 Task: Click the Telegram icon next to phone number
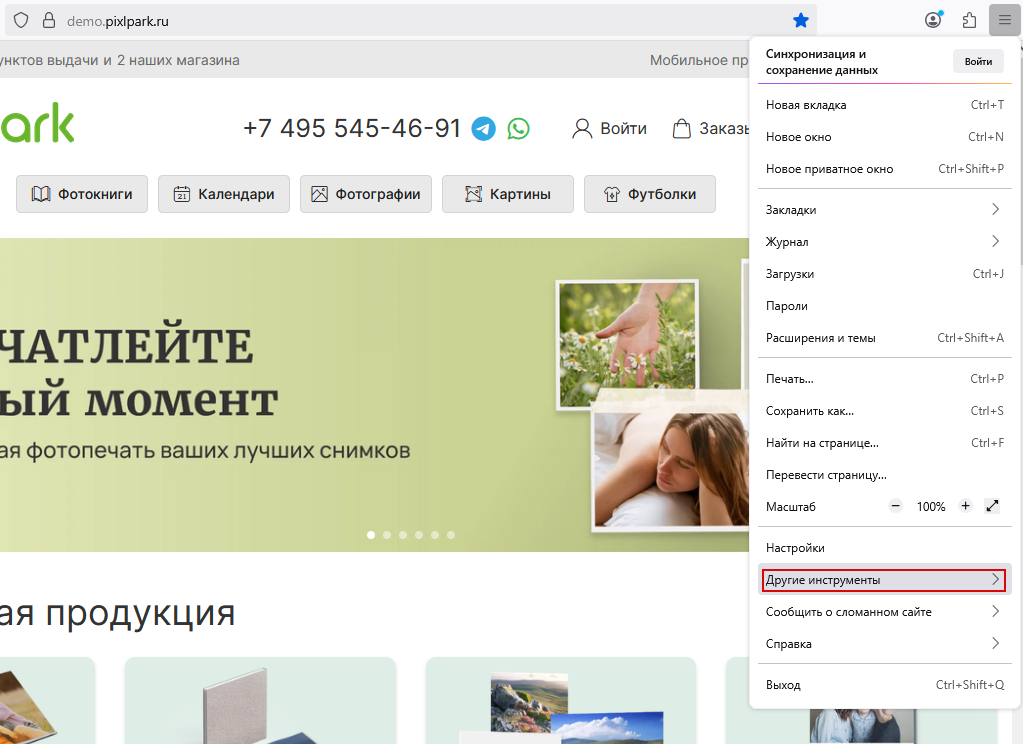point(484,129)
